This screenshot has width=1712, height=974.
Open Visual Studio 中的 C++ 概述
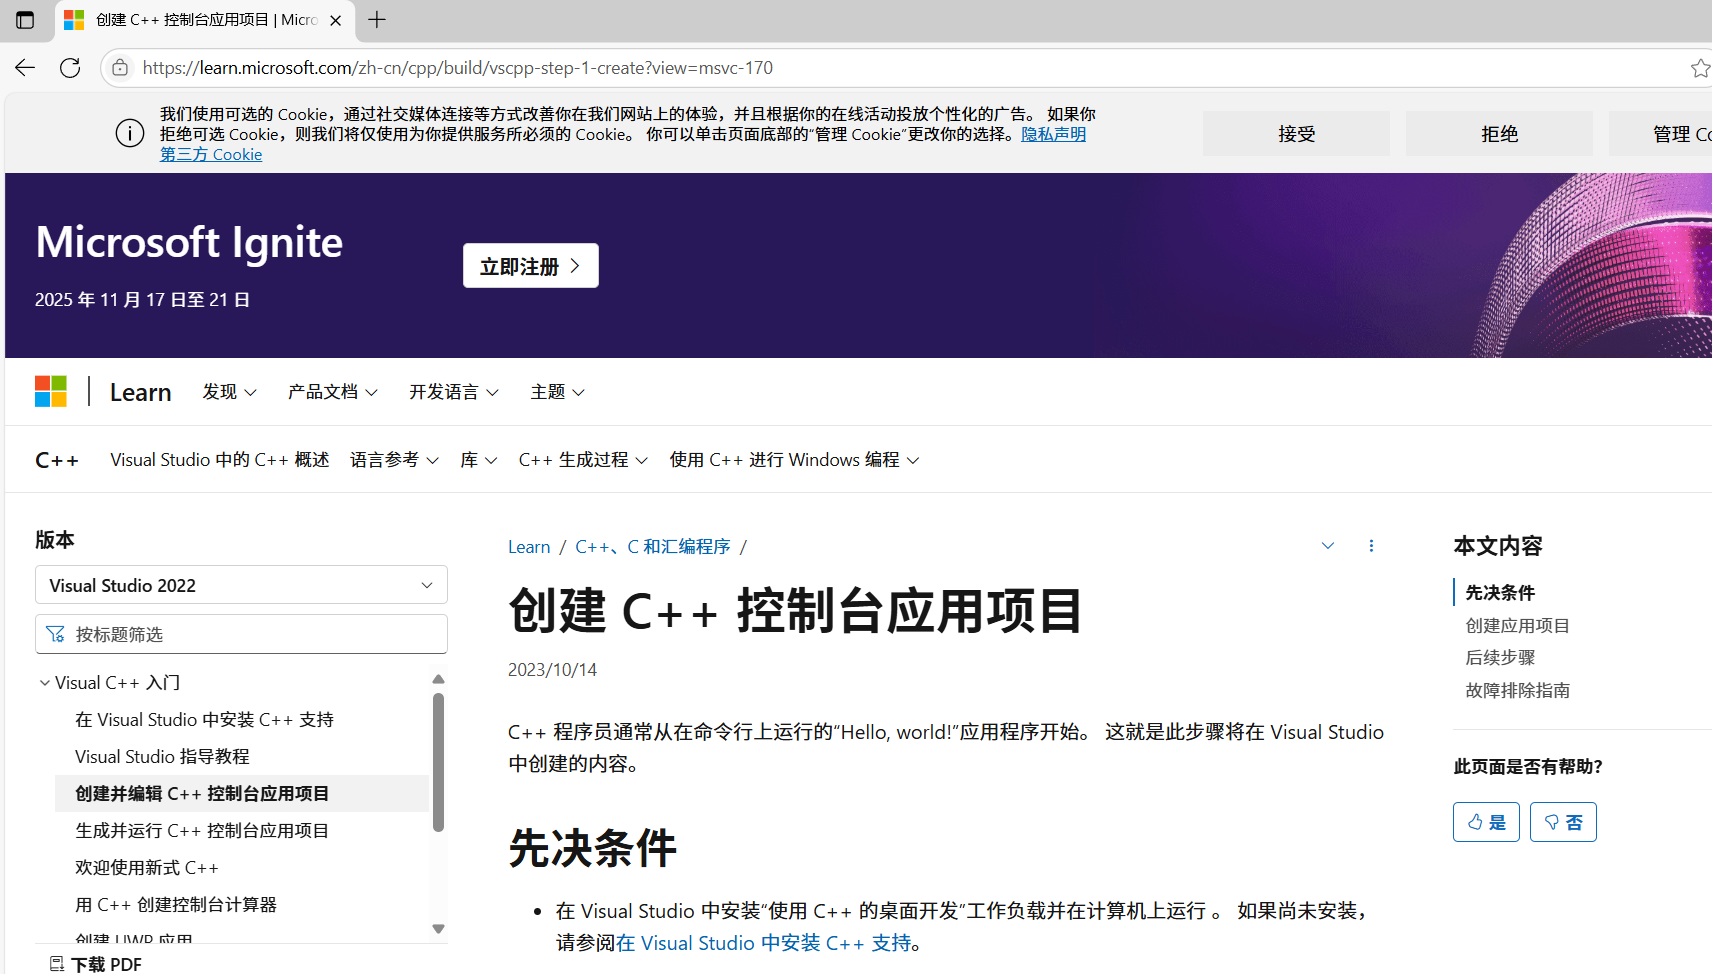pos(220,460)
